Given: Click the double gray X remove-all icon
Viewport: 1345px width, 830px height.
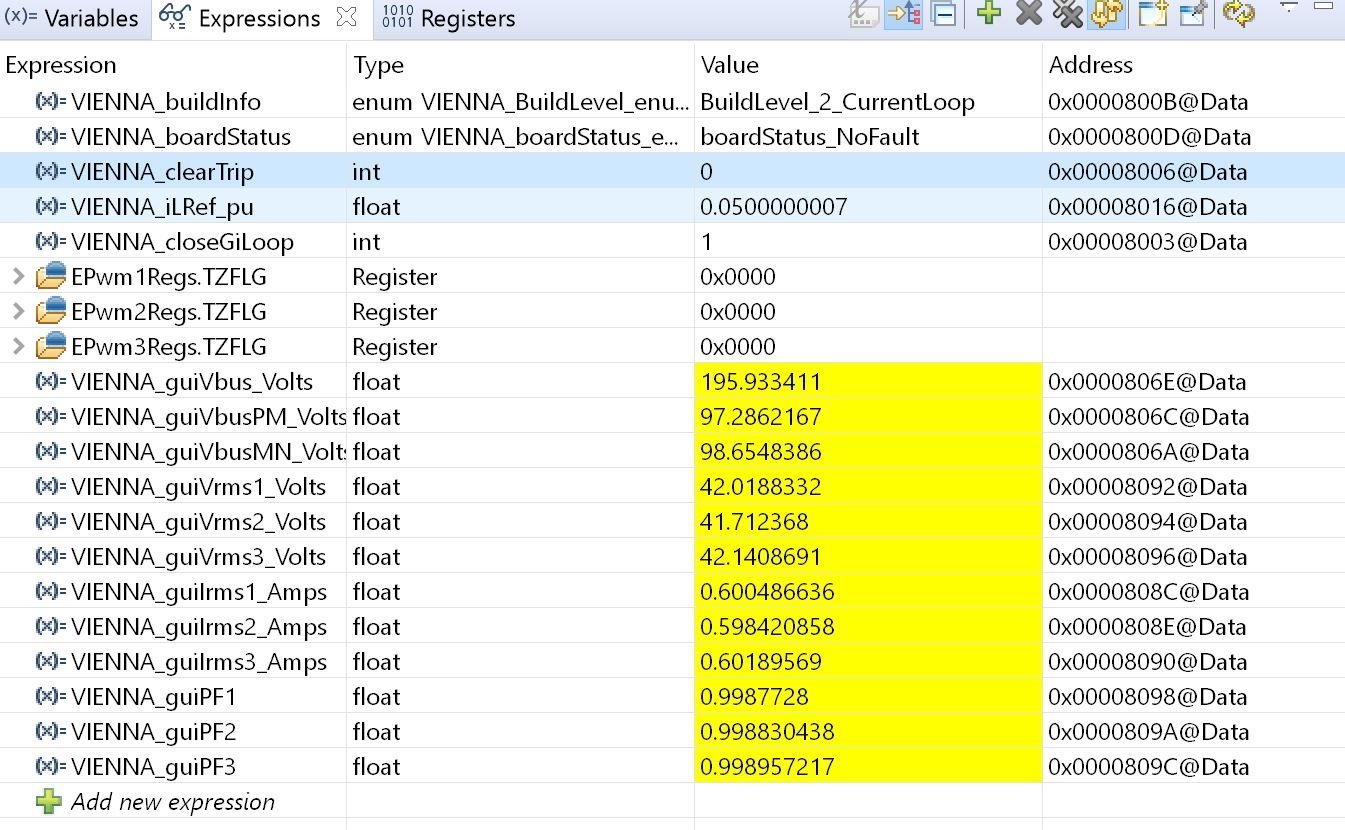Looking at the screenshot, I should coord(1068,14).
